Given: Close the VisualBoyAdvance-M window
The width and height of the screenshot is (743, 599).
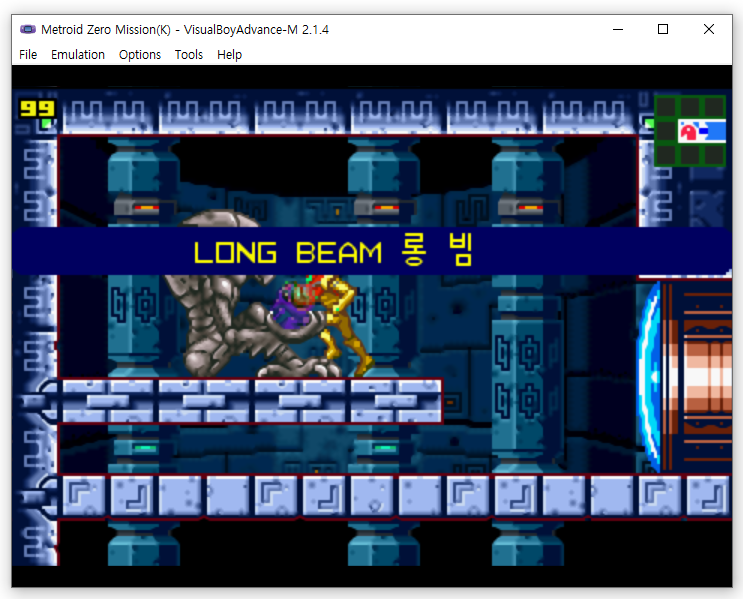Looking at the screenshot, I should click(x=709, y=29).
